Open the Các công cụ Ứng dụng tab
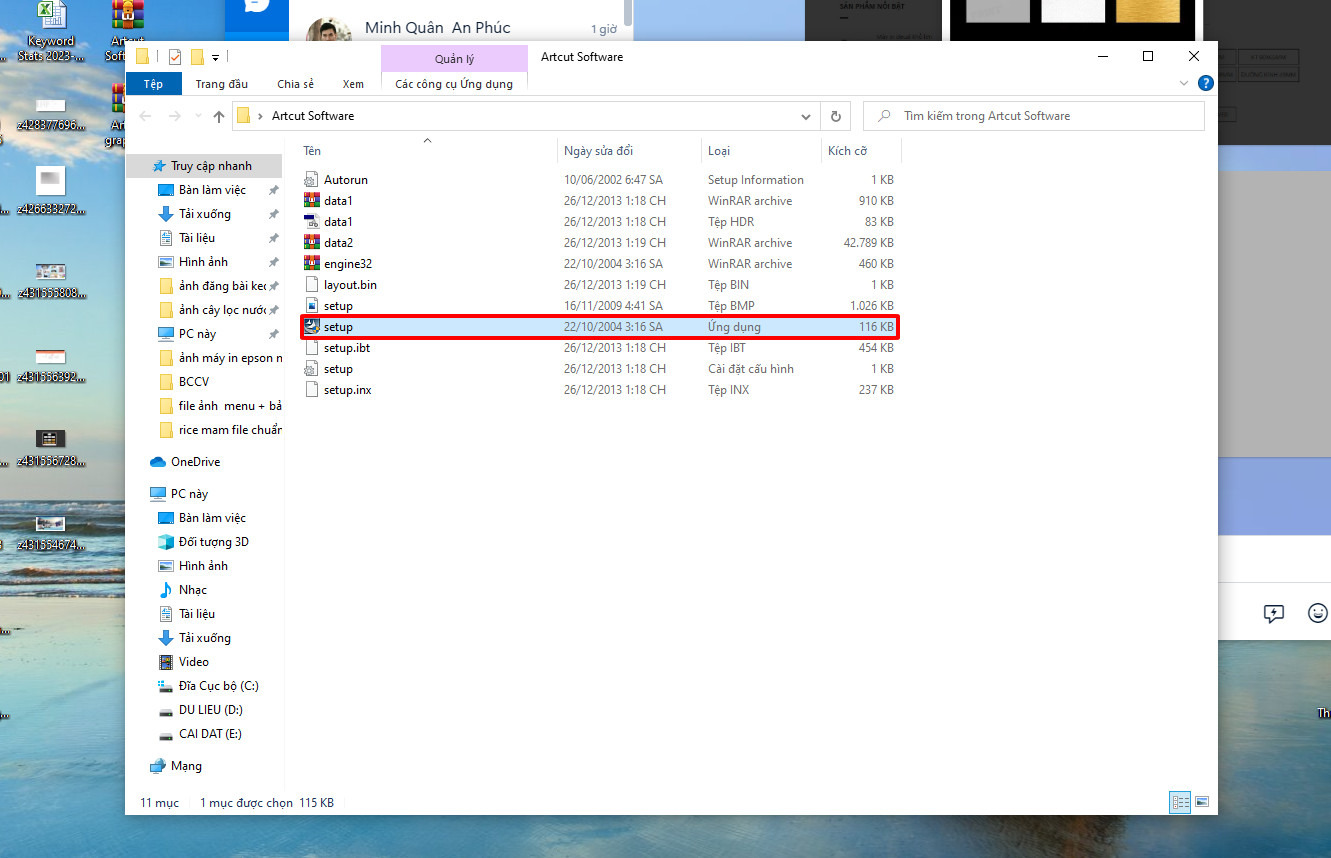 (x=454, y=84)
